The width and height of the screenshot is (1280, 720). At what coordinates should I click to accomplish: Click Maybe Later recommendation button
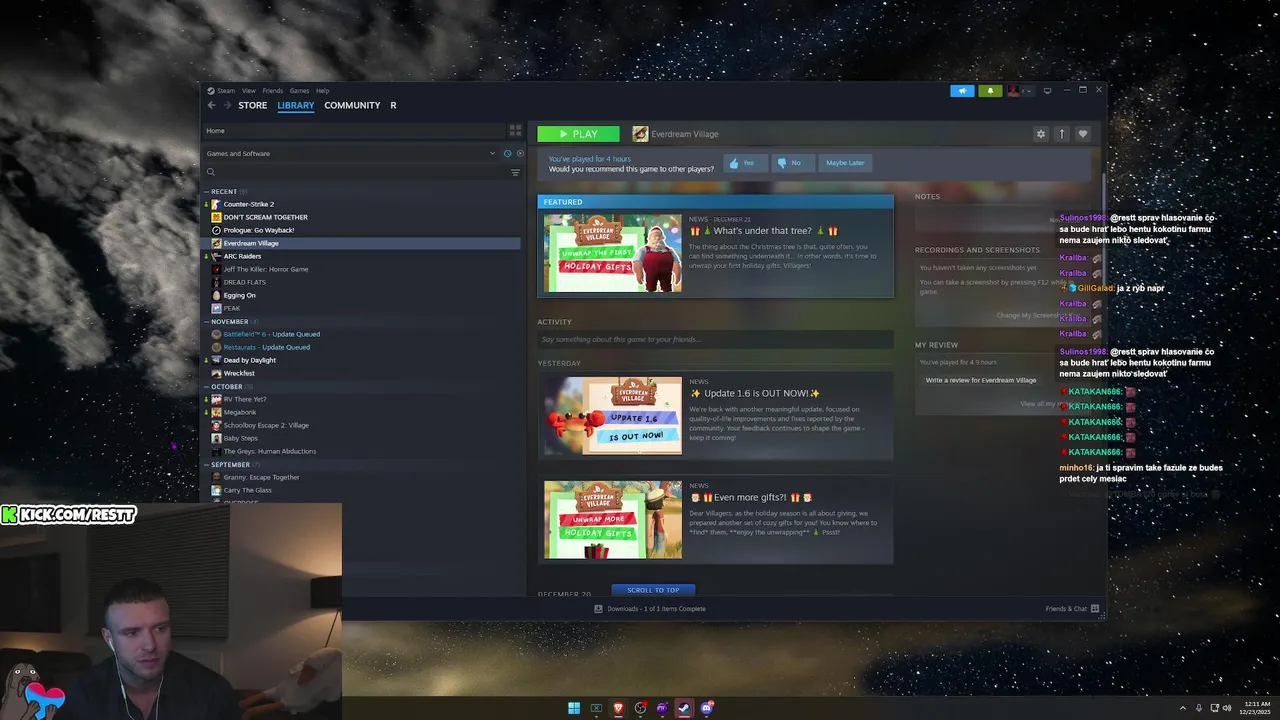coord(845,163)
